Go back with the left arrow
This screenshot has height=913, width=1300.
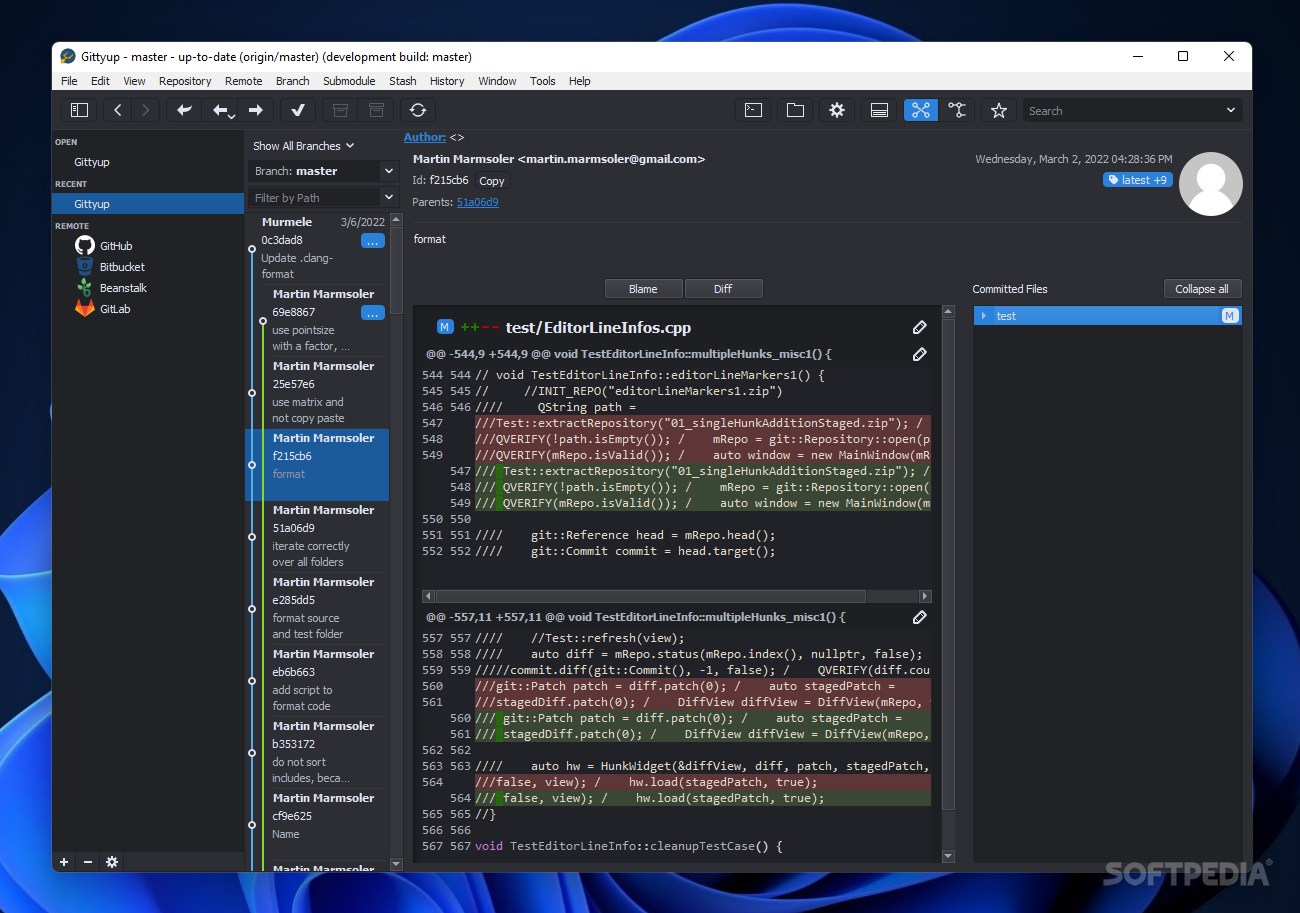(118, 110)
